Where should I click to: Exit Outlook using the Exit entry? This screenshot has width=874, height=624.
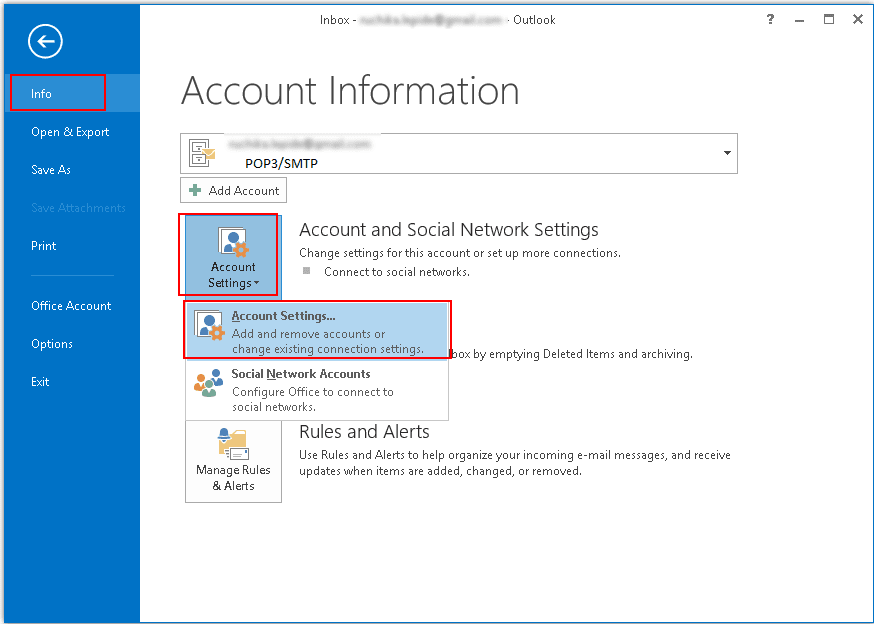(43, 381)
